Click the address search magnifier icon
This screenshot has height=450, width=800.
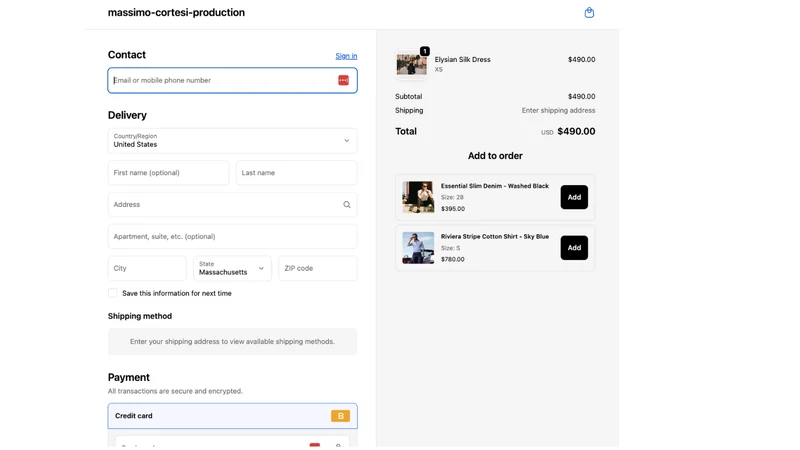click(347, 205)
